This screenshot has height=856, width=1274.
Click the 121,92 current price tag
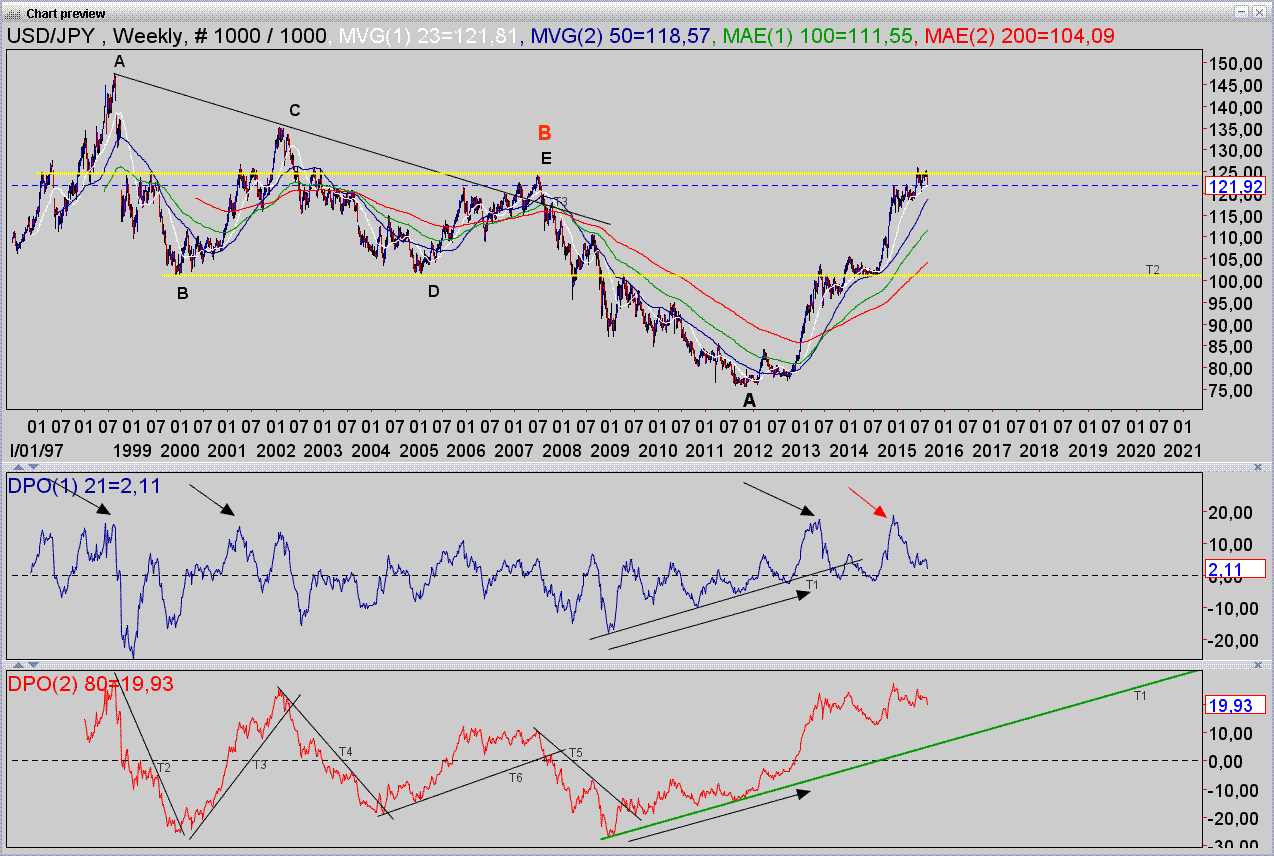1237,186
